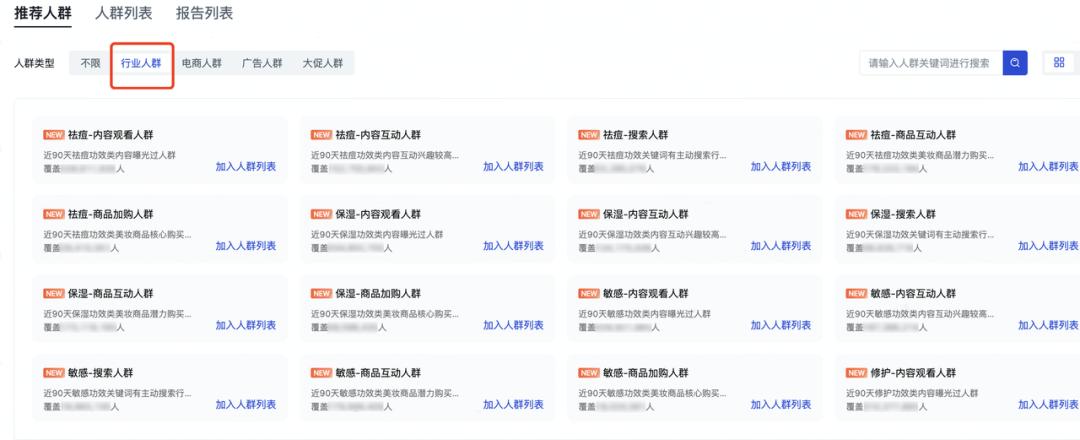Screen dimensions: 1080x440
Task: Open the 报告列表 tab
Action: tap(204, 14)
